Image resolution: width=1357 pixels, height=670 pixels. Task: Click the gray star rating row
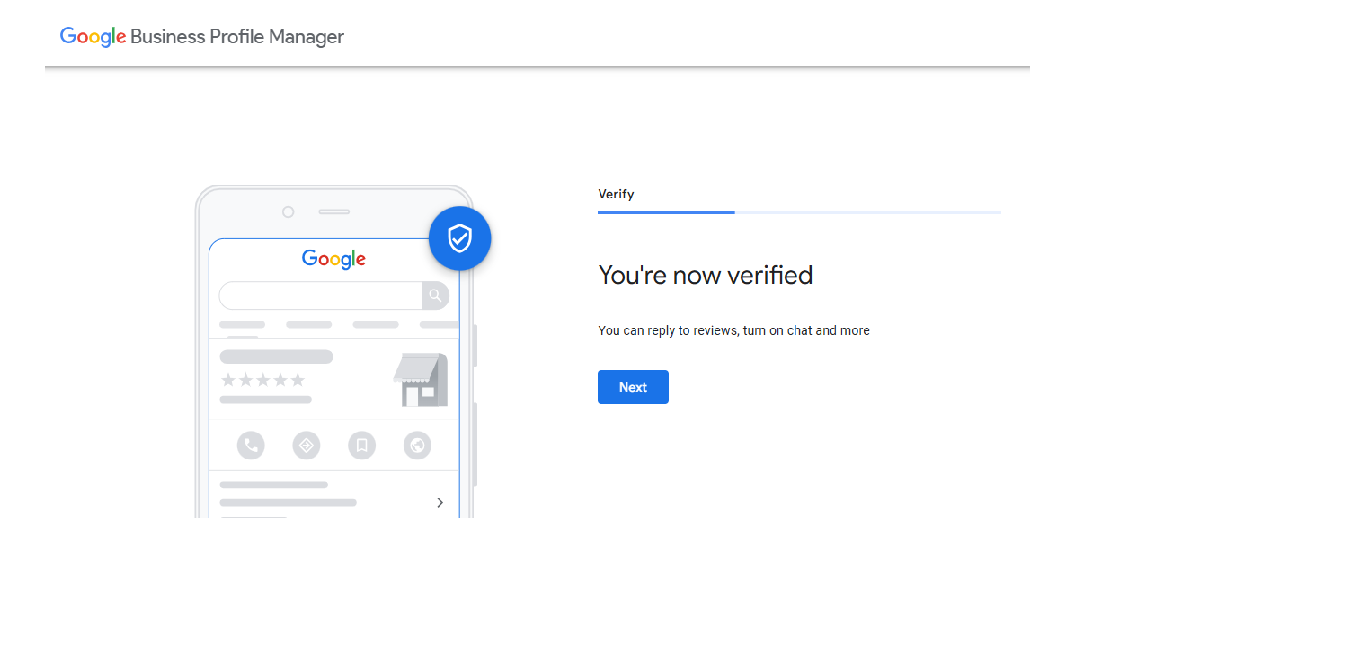pyautogui.click(x=262, y=380)
